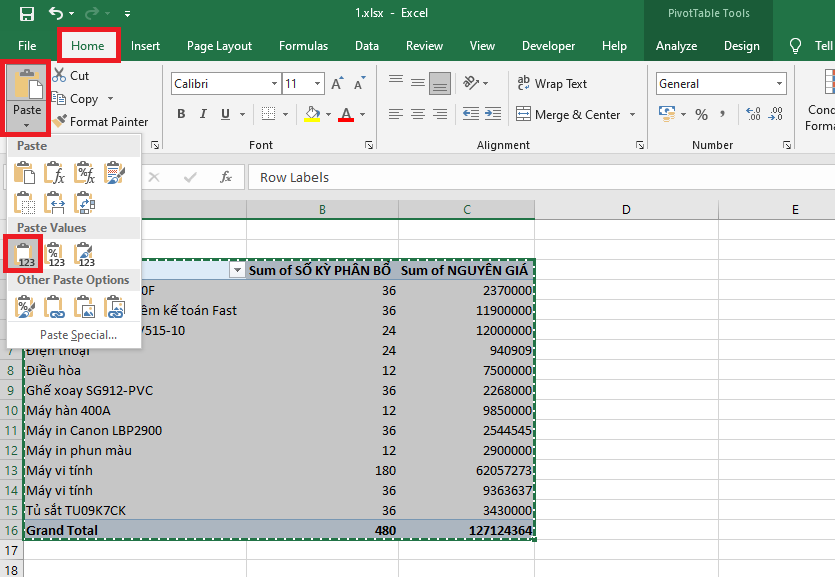Click Merge & Center button
The width and height of the screenshot is (835, 577).
click(567, 114)
